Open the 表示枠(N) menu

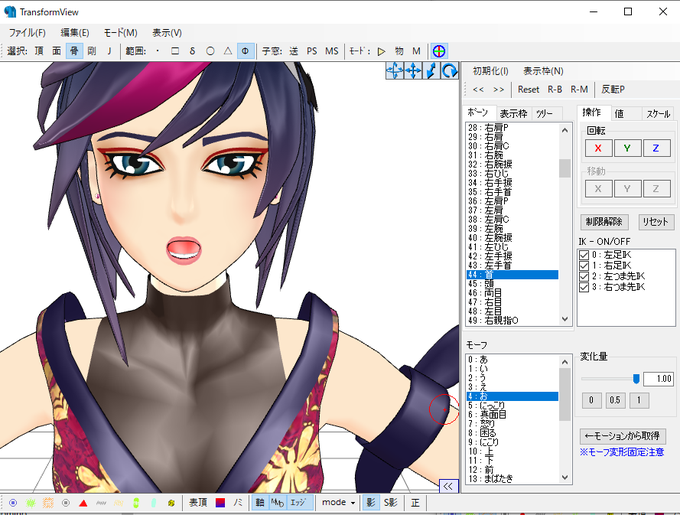[543, 71]
